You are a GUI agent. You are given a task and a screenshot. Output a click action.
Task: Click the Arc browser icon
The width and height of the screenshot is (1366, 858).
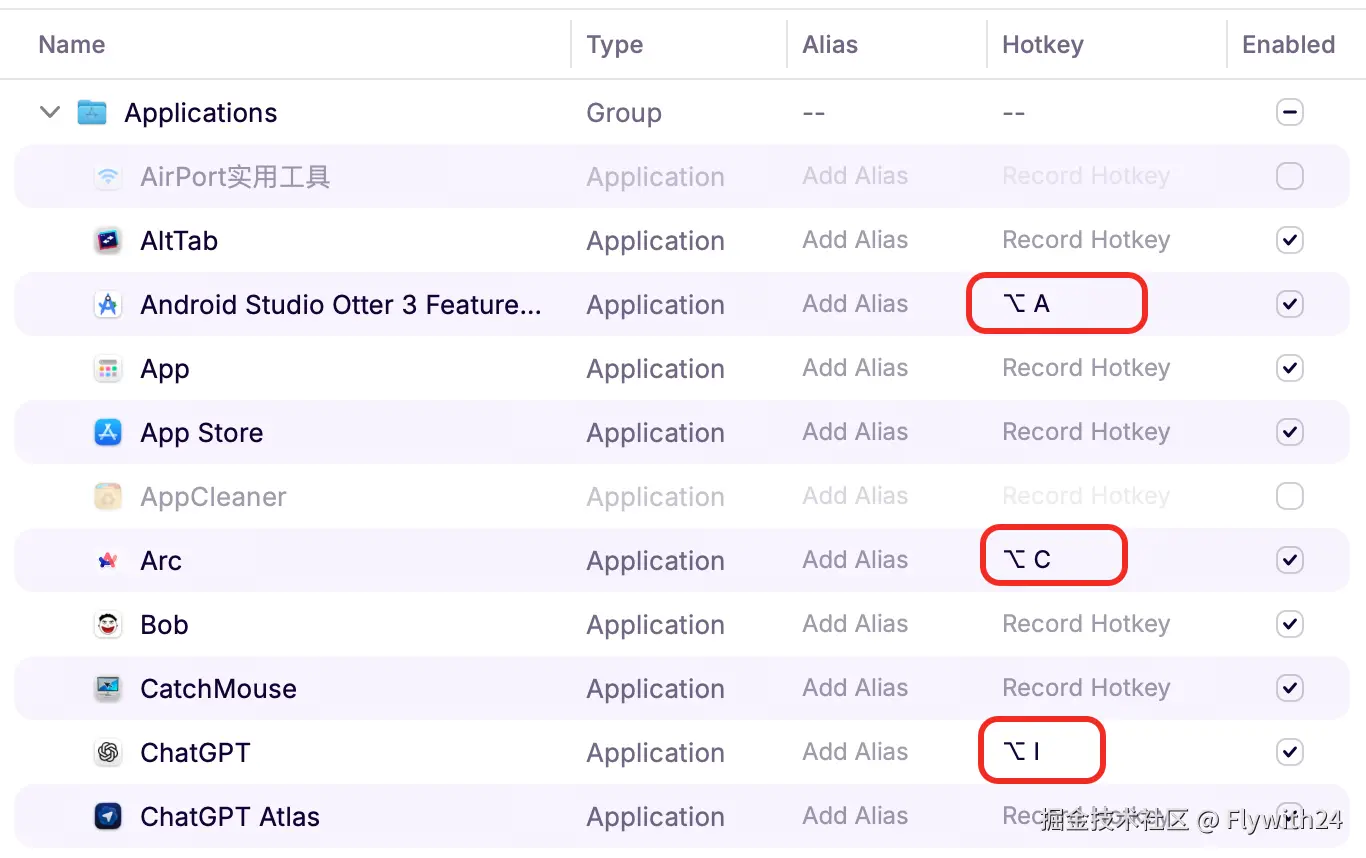click(108, 561)
